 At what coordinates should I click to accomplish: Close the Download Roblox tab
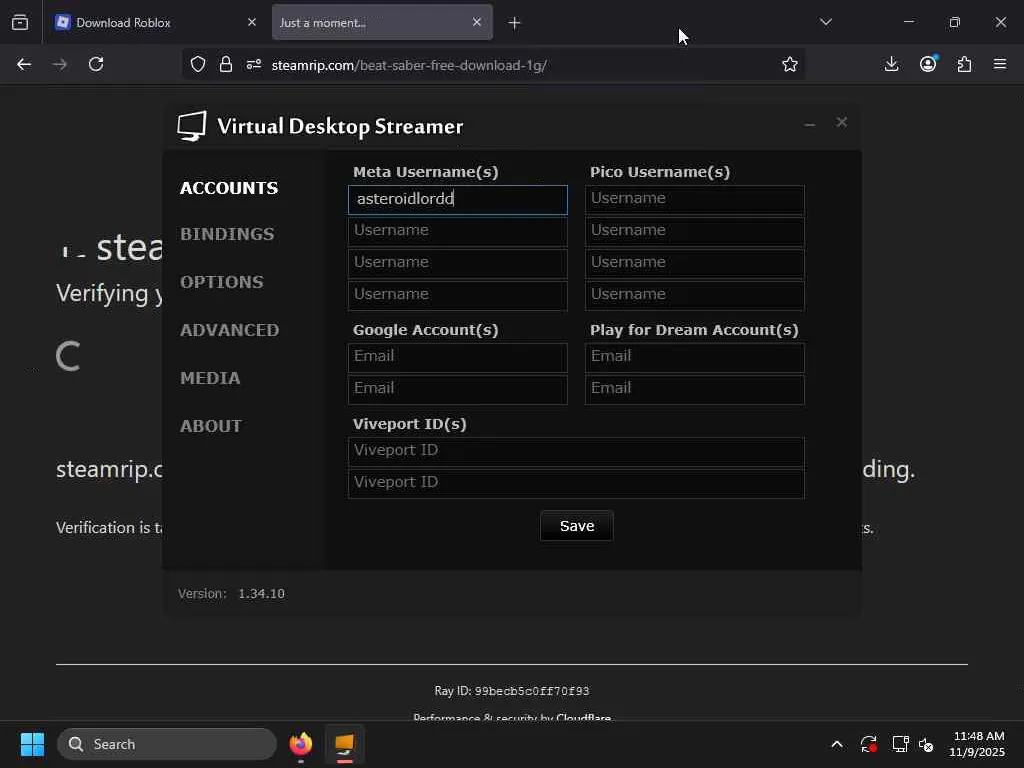(252, 22)
